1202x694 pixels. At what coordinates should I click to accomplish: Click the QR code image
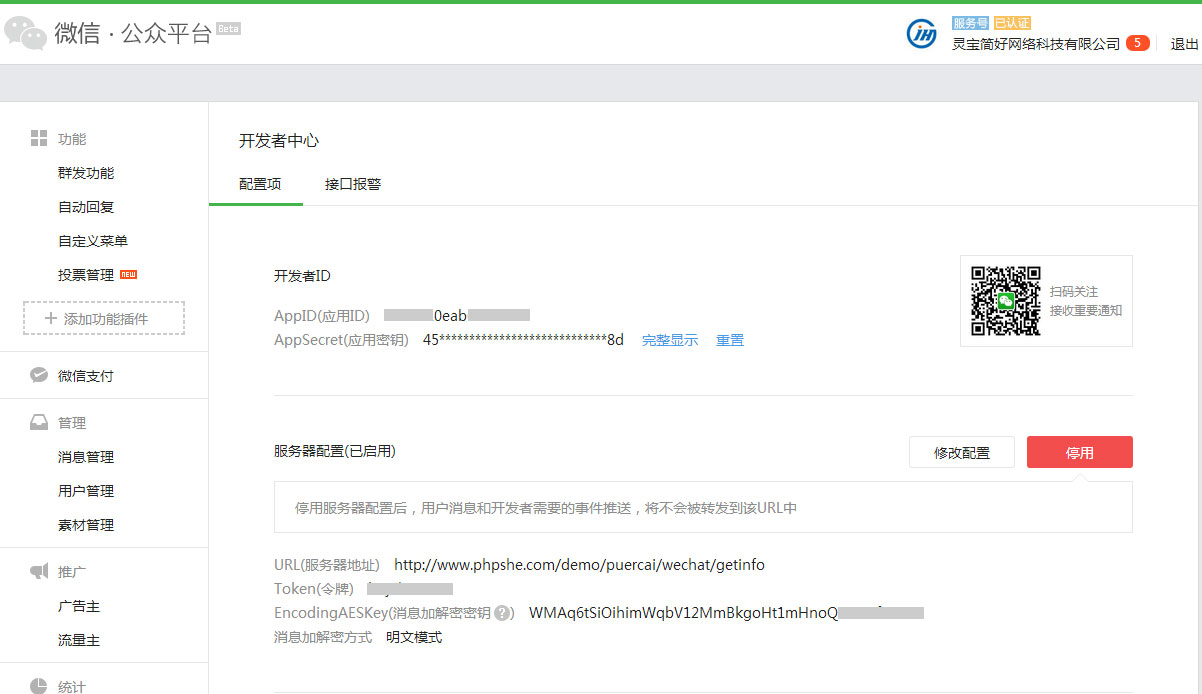click(x=1006, y=301)
